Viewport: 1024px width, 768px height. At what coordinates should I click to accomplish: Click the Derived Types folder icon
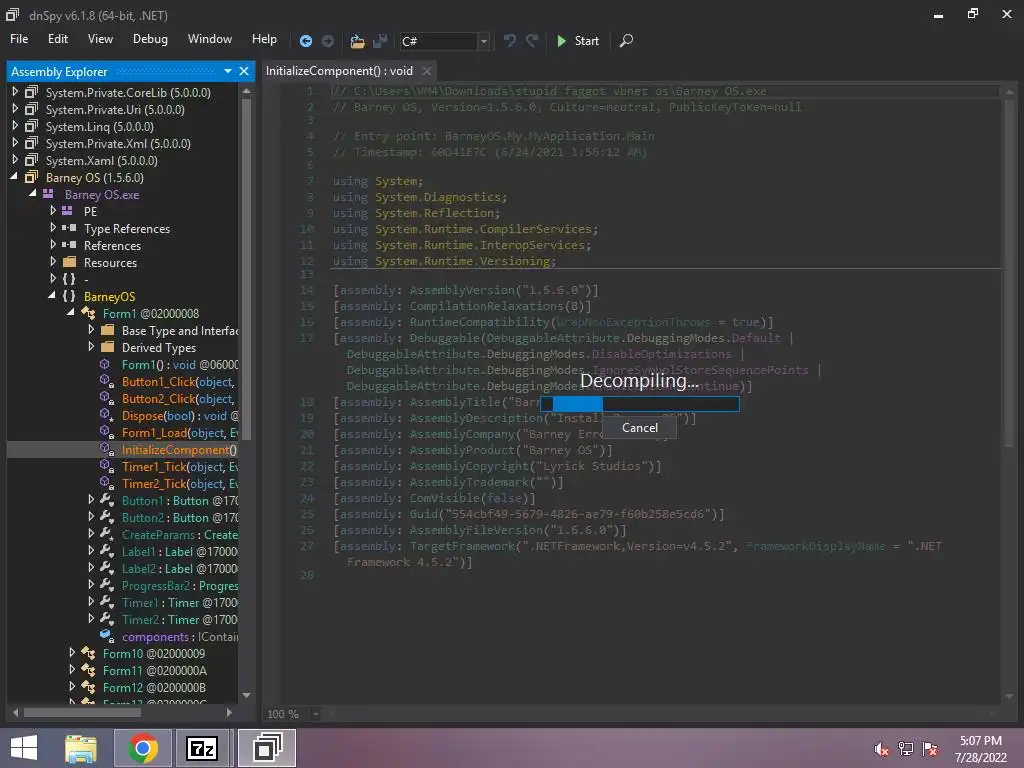[108, 347]
